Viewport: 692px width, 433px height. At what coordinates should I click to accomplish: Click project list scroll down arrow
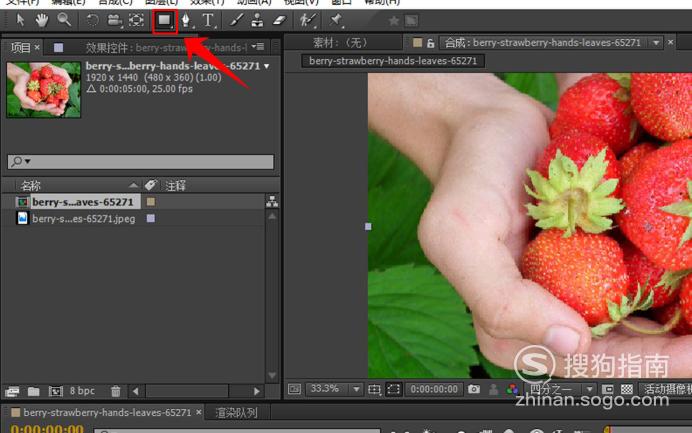coord(272,376)
